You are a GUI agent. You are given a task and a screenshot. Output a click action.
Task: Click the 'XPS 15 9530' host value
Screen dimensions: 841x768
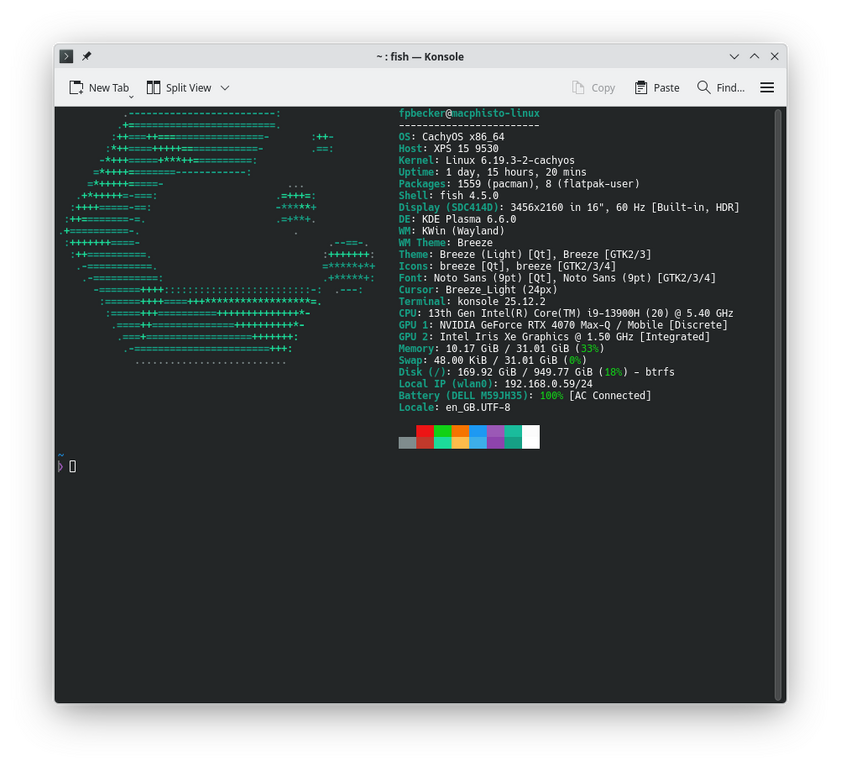pos(466,149)
